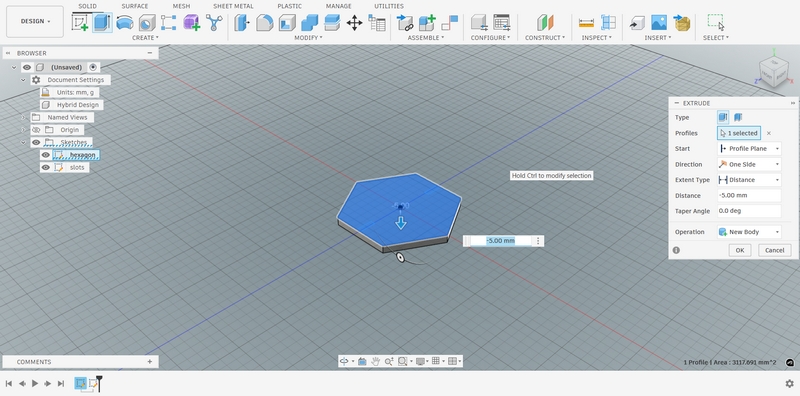Play the timeline

point(35,383)
